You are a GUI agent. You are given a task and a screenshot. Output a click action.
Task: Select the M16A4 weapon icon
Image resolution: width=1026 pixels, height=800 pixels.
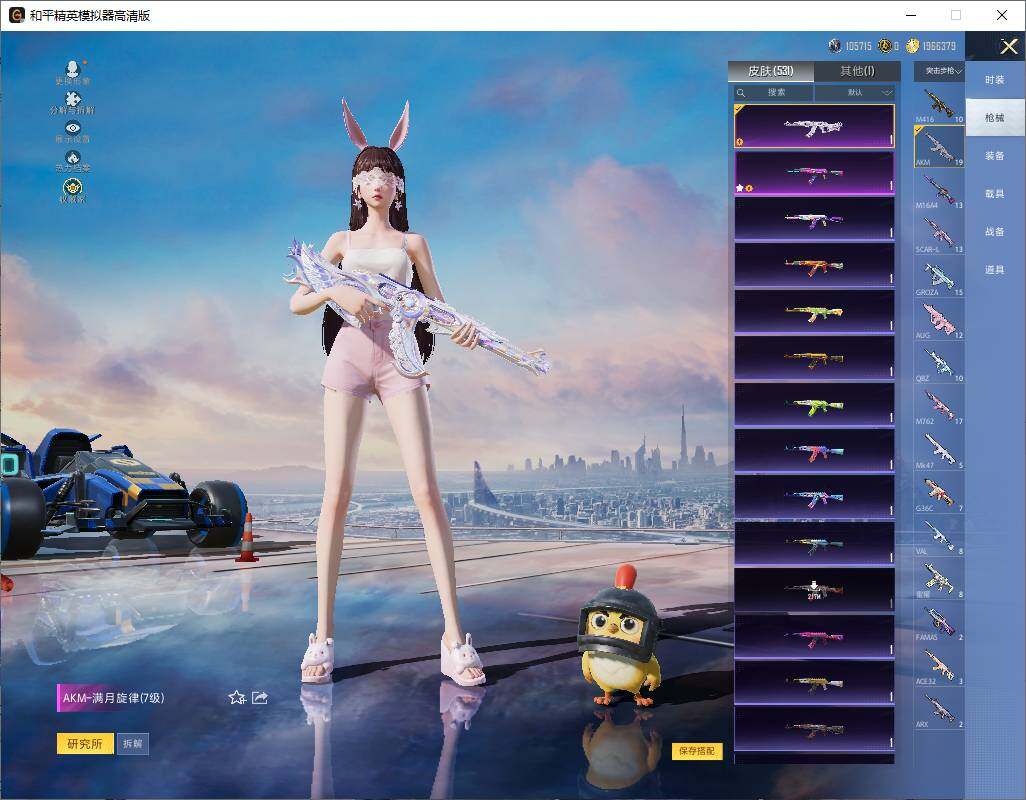939,190
